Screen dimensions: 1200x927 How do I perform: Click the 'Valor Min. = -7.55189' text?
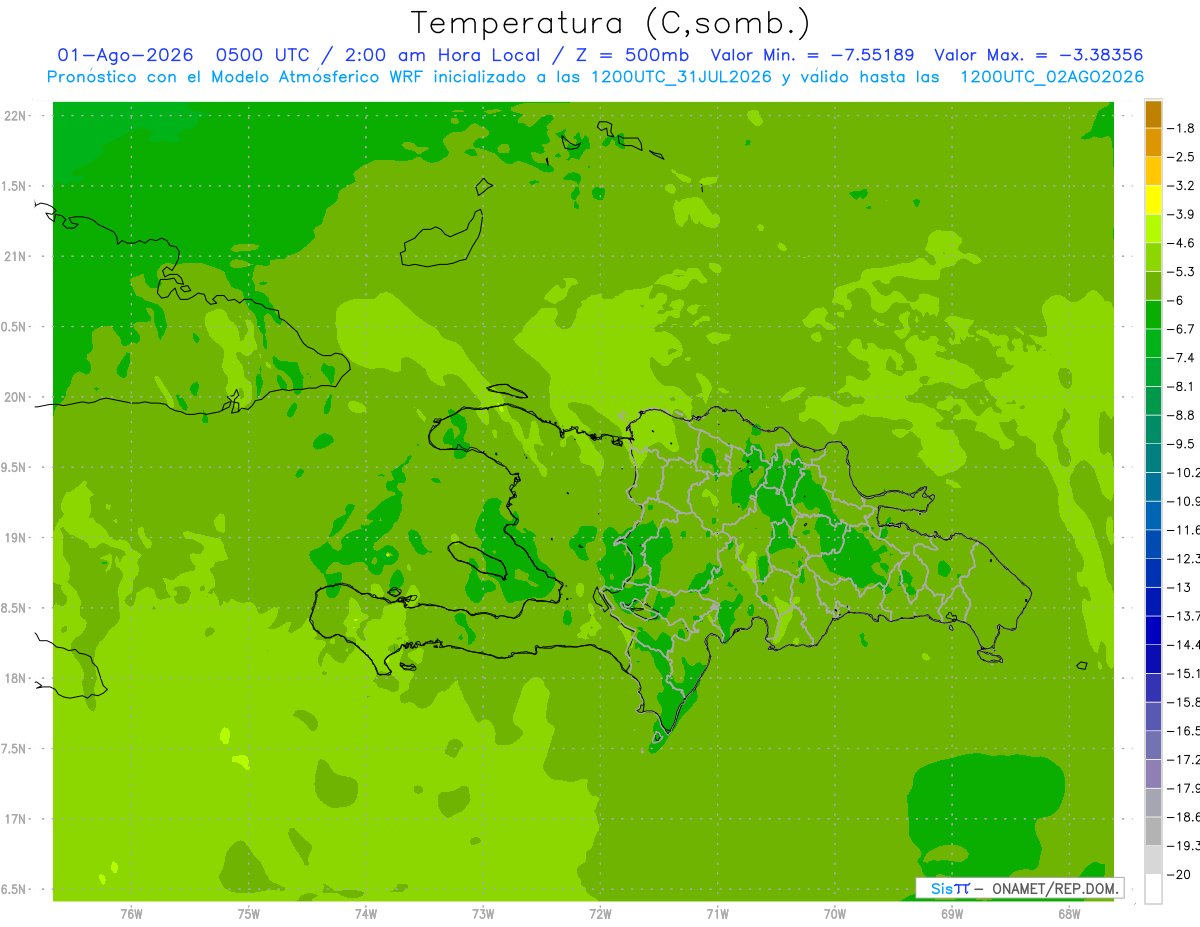(812, 55)
